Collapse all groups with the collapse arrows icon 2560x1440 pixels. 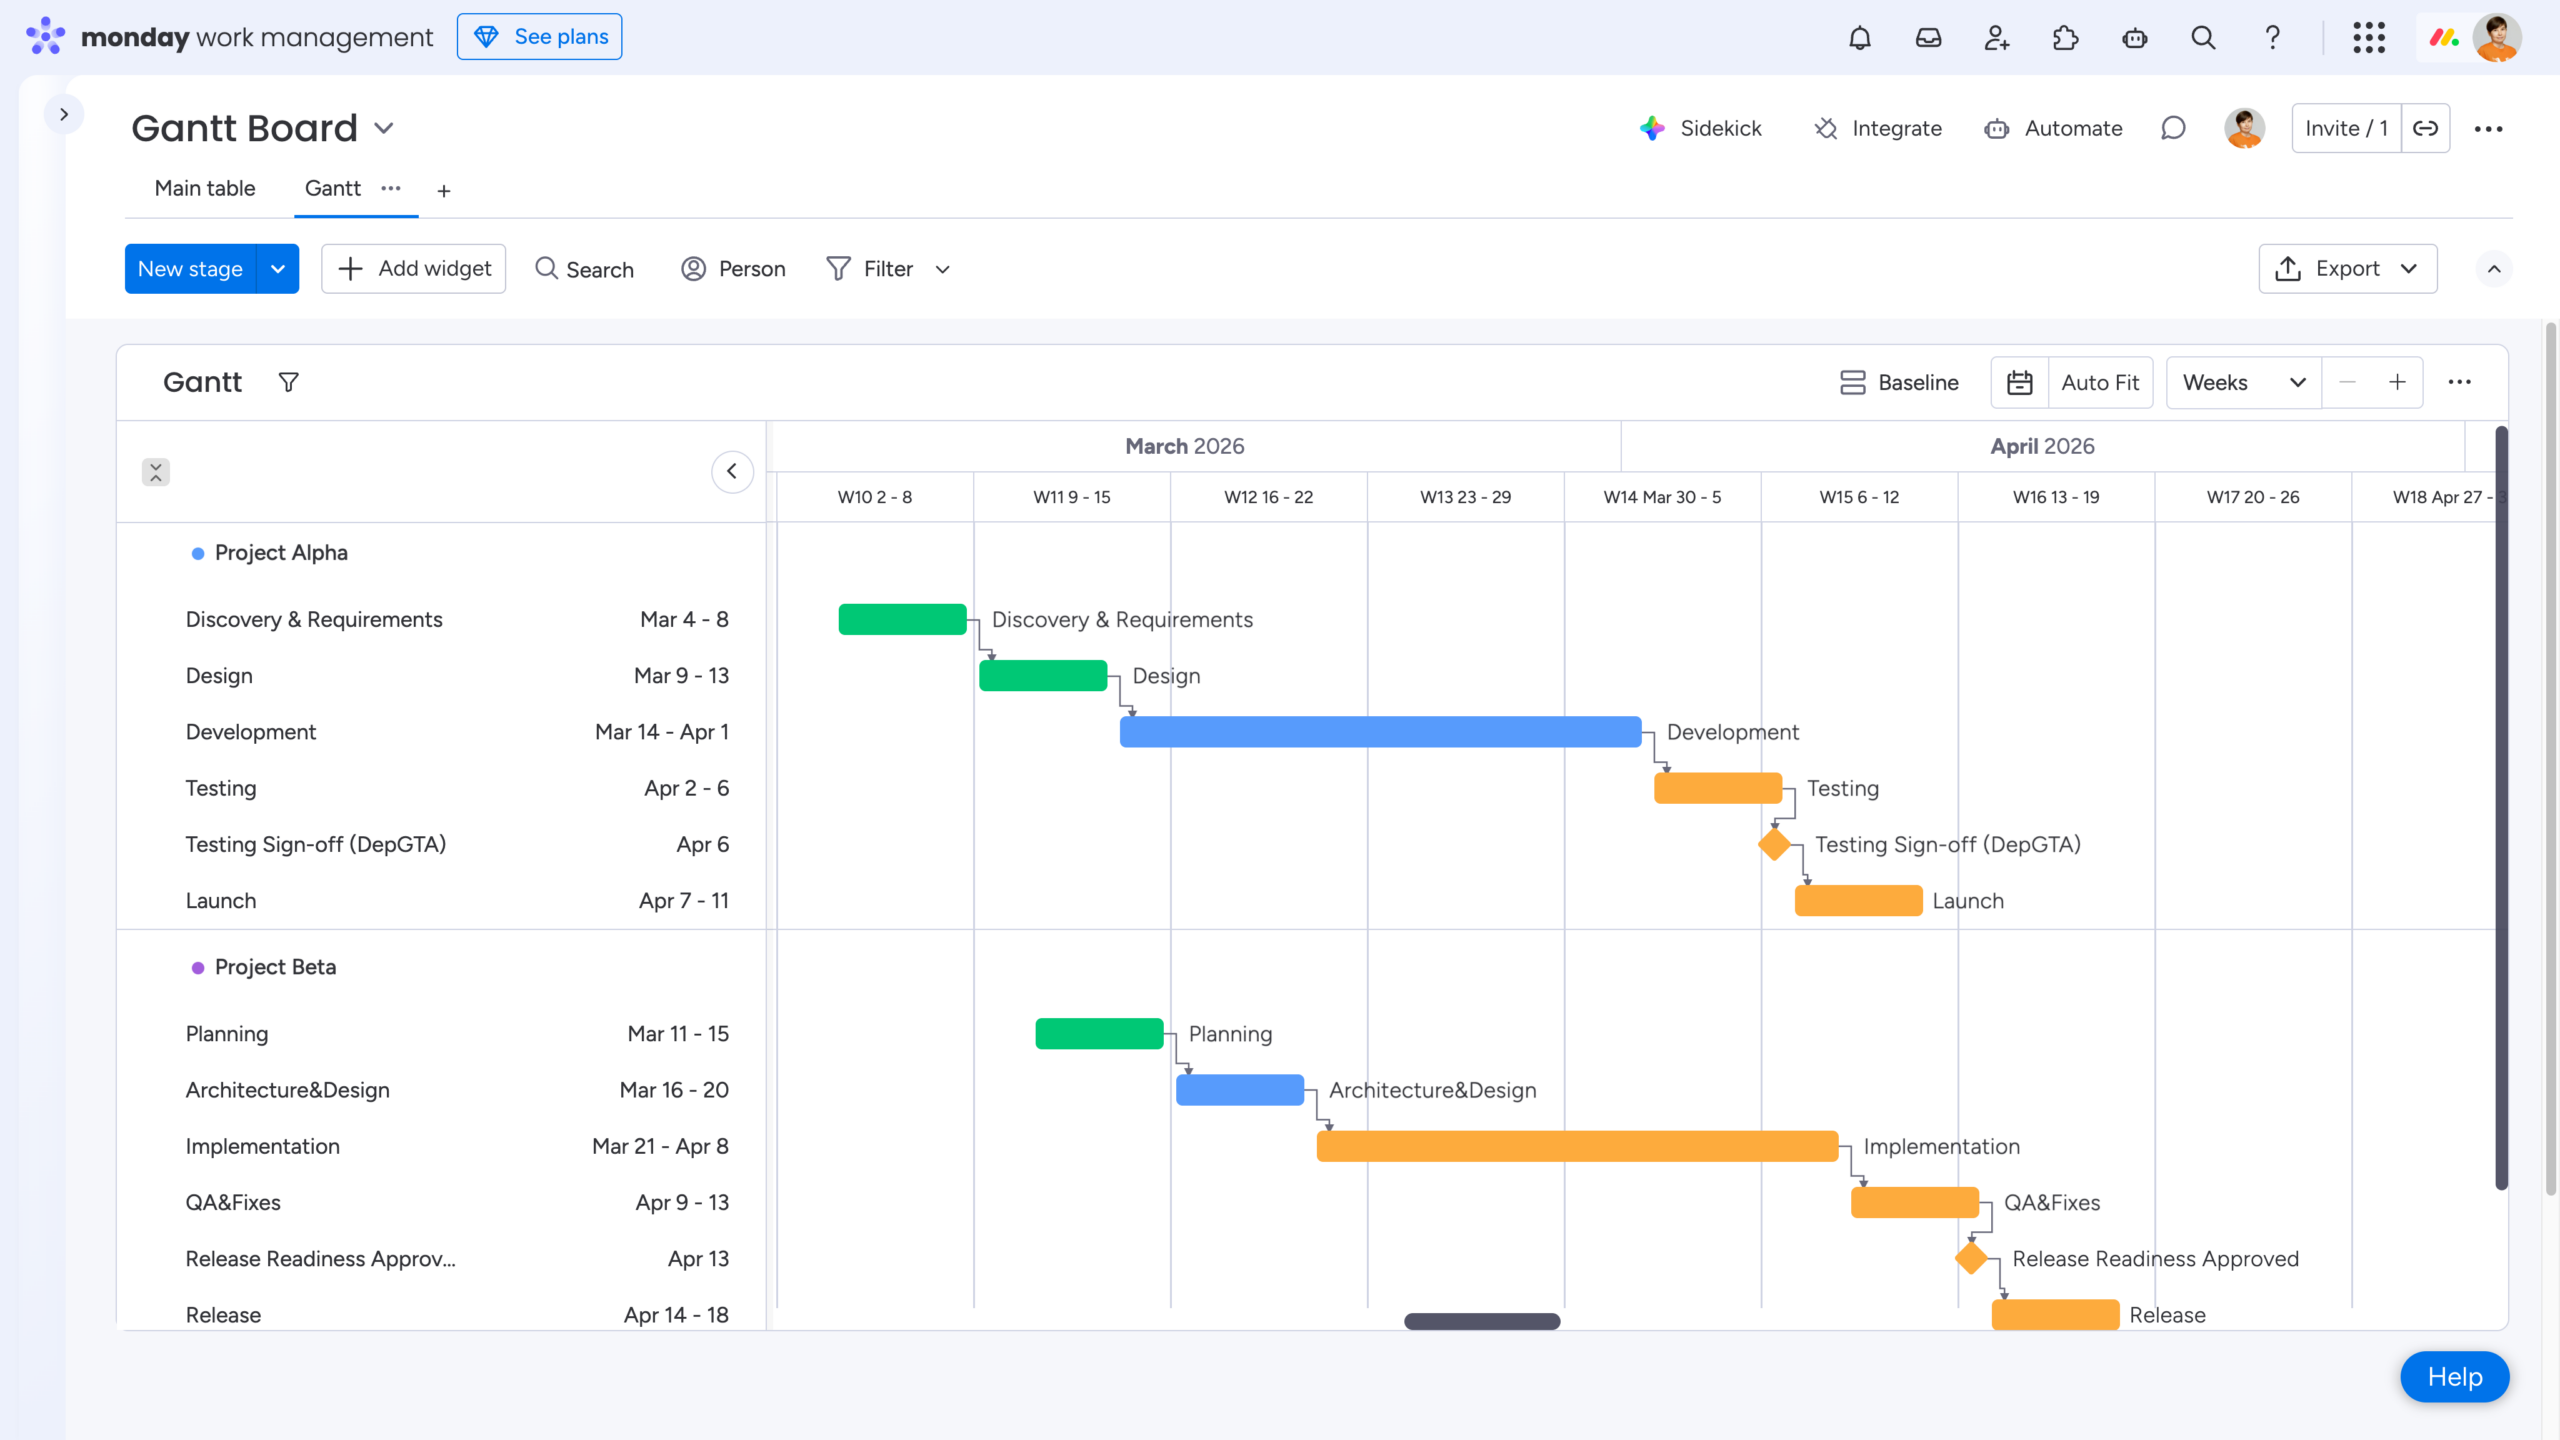pos(156,471)
